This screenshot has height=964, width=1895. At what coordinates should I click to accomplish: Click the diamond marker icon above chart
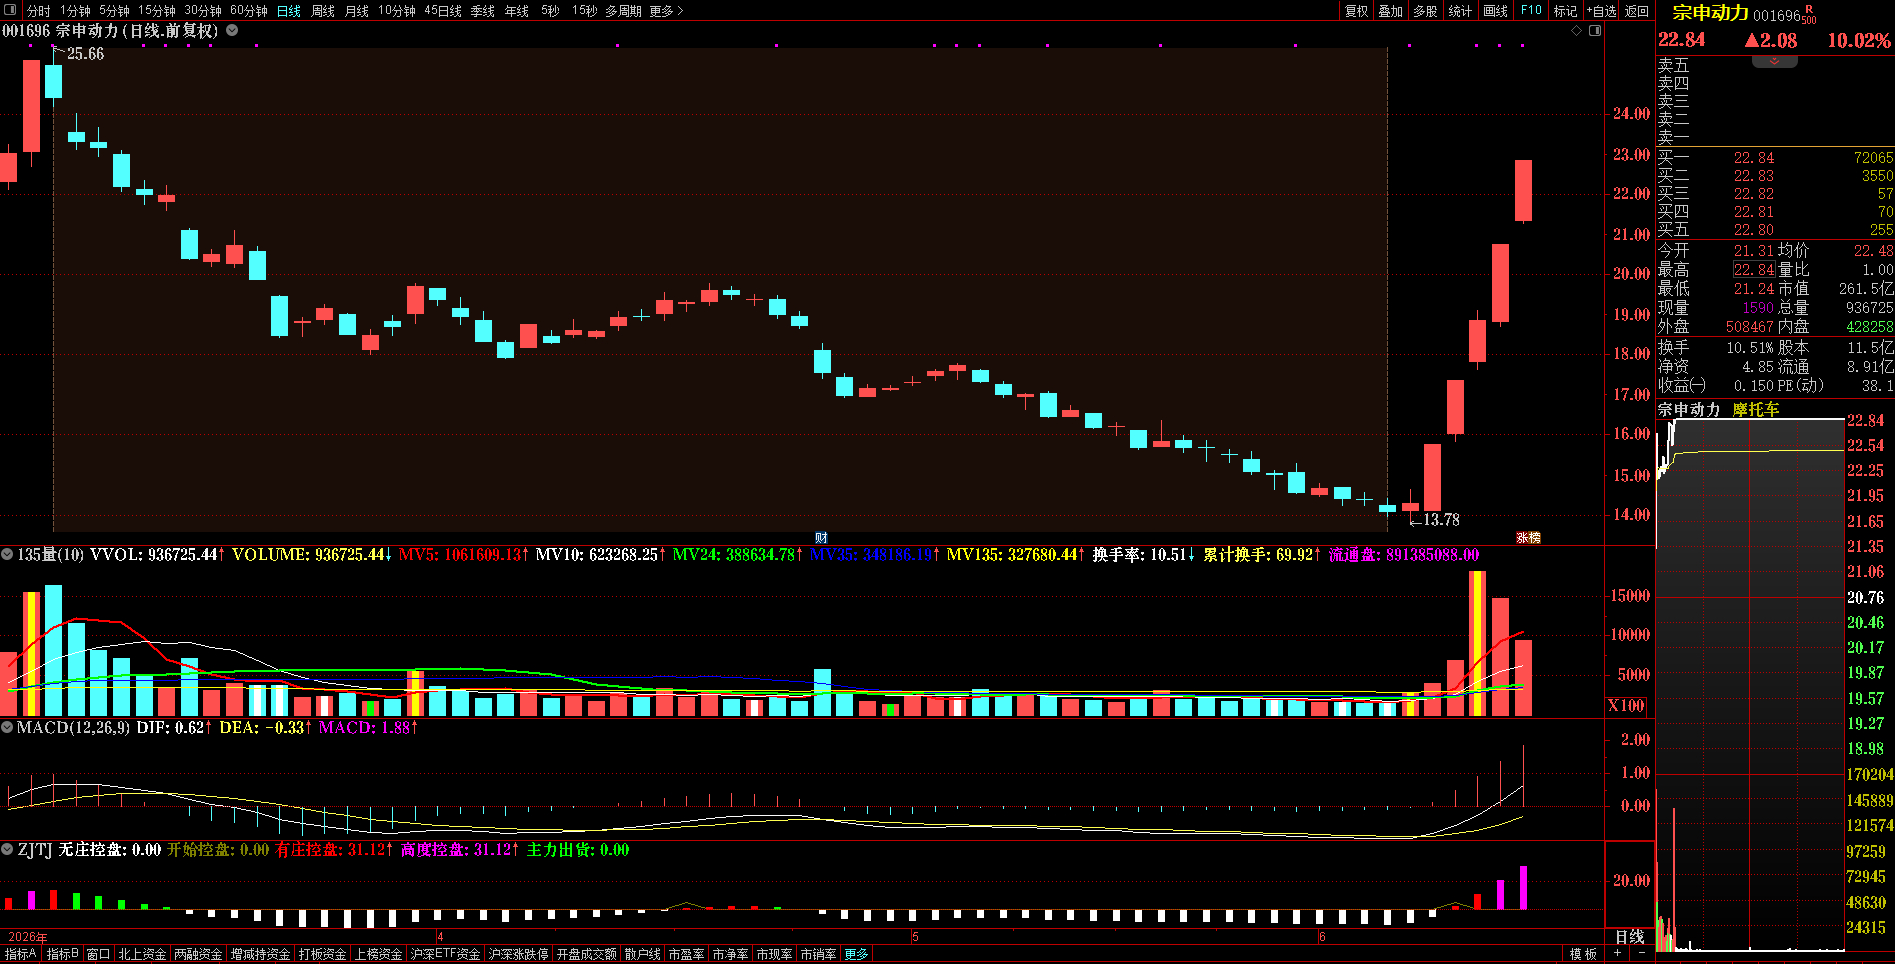click(1577, 30)
